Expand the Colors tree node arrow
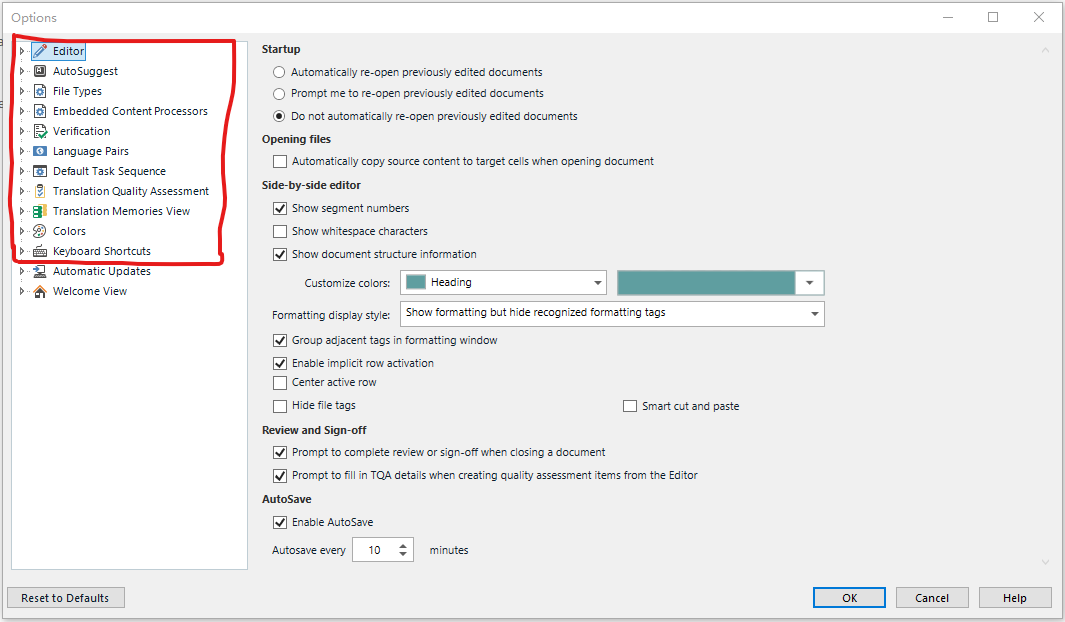The width and height of the screenshot is (1065, 622). tap(22, 231)
